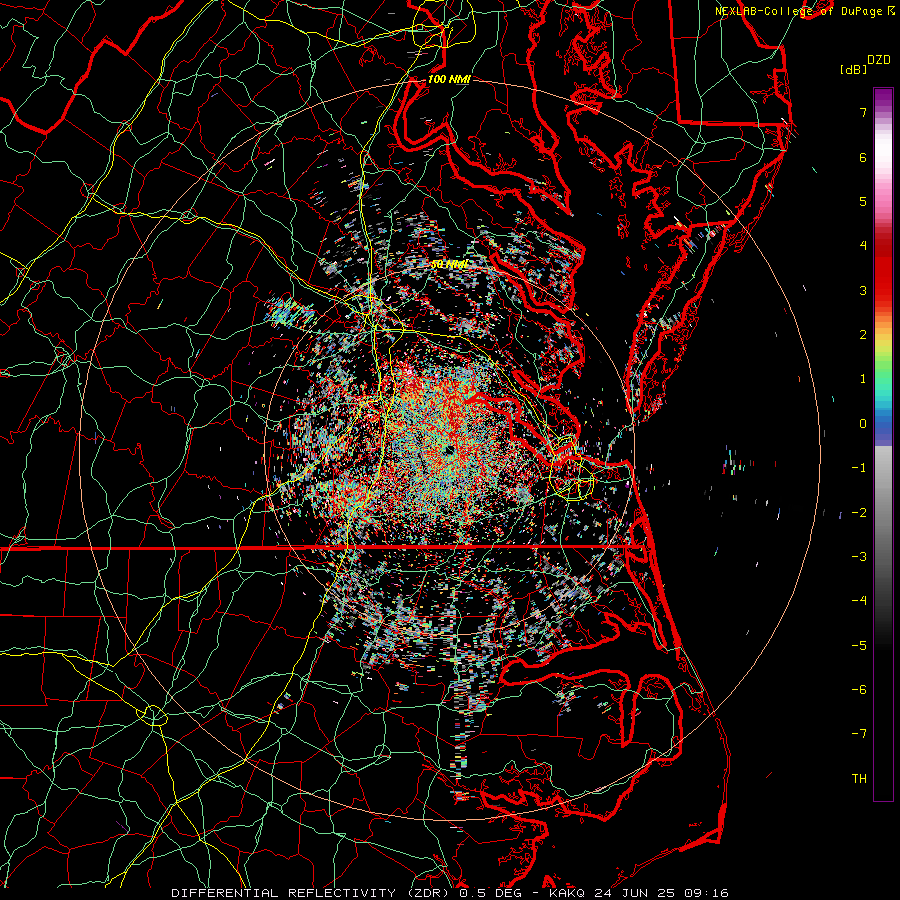The image size is (900, 900).
Task: Click the Differential Reflectivity footer caption
Action: point(450,893)
